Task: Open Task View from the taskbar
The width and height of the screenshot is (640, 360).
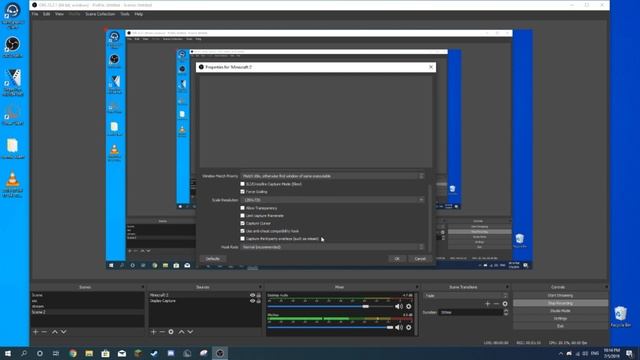Action: 56,353
